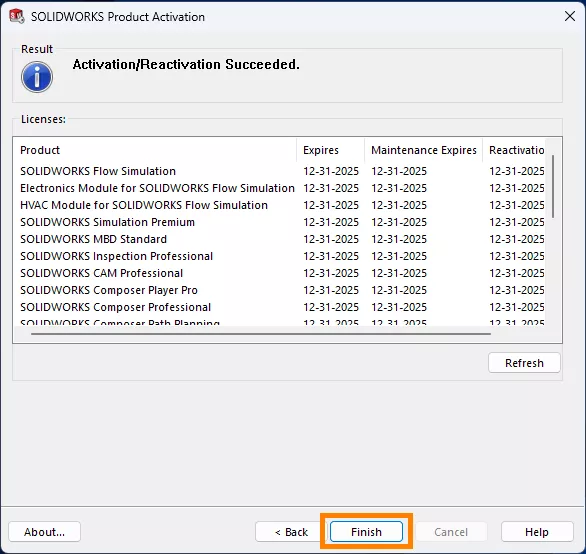Click Expires date for MBD Standard

coord(331,239)
